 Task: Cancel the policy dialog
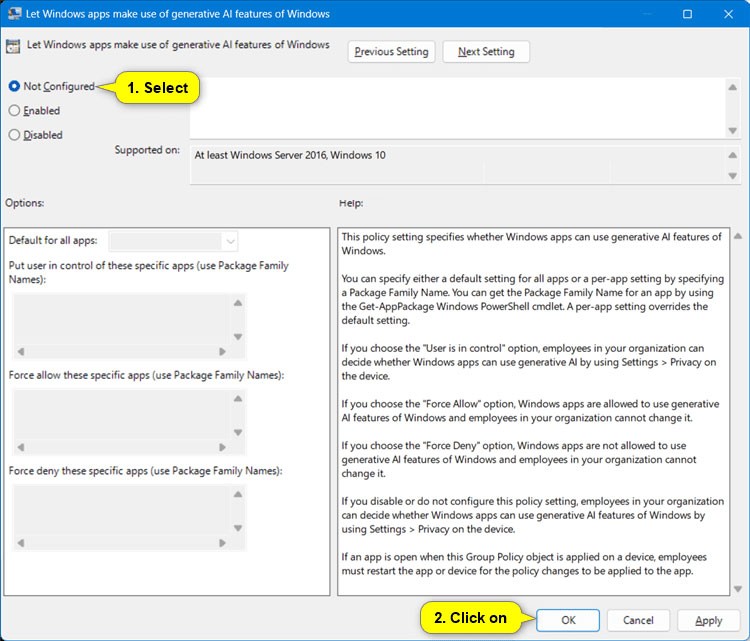tap(638, 620)
